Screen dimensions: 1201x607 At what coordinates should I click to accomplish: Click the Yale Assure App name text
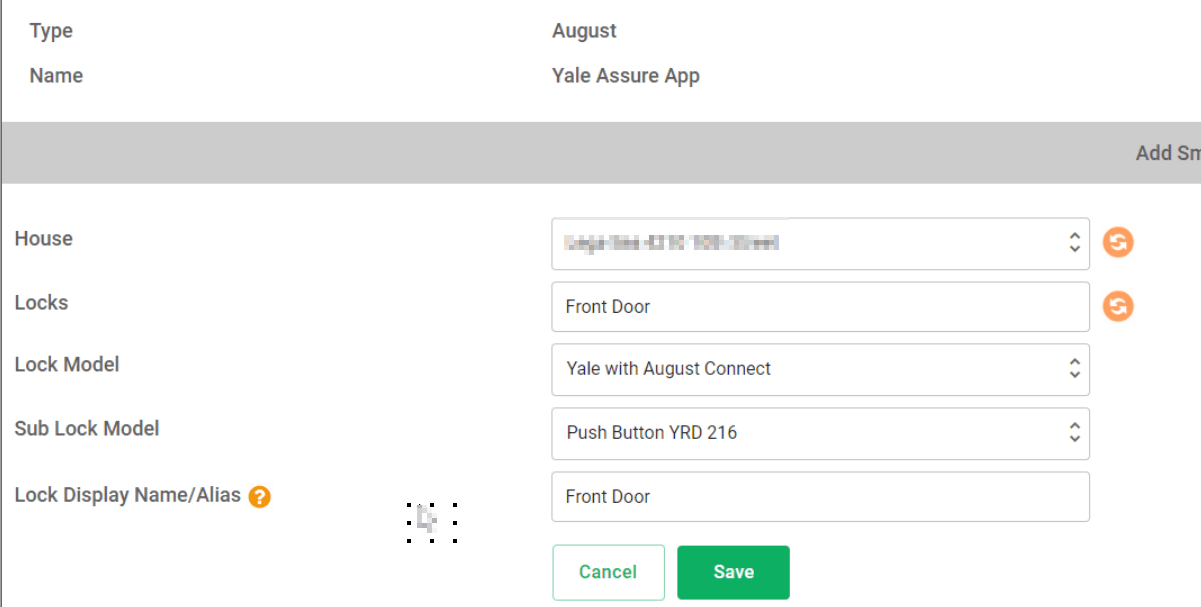pyautogui.click(x=626, y=75)
